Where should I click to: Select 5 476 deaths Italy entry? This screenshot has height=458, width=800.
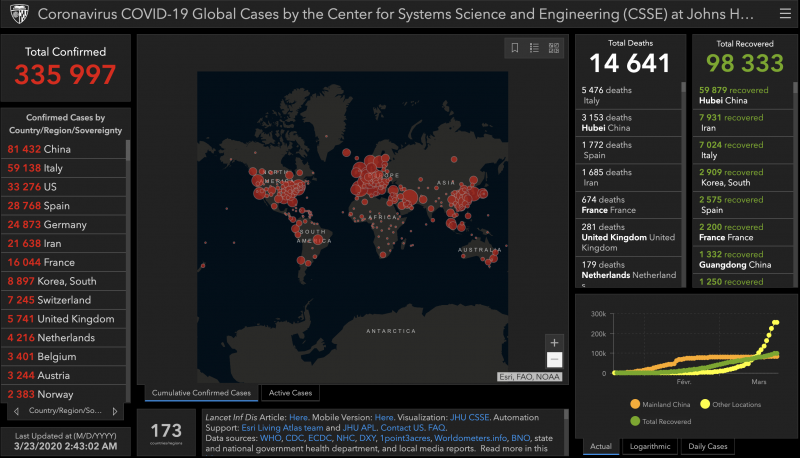tap(629, 95)
